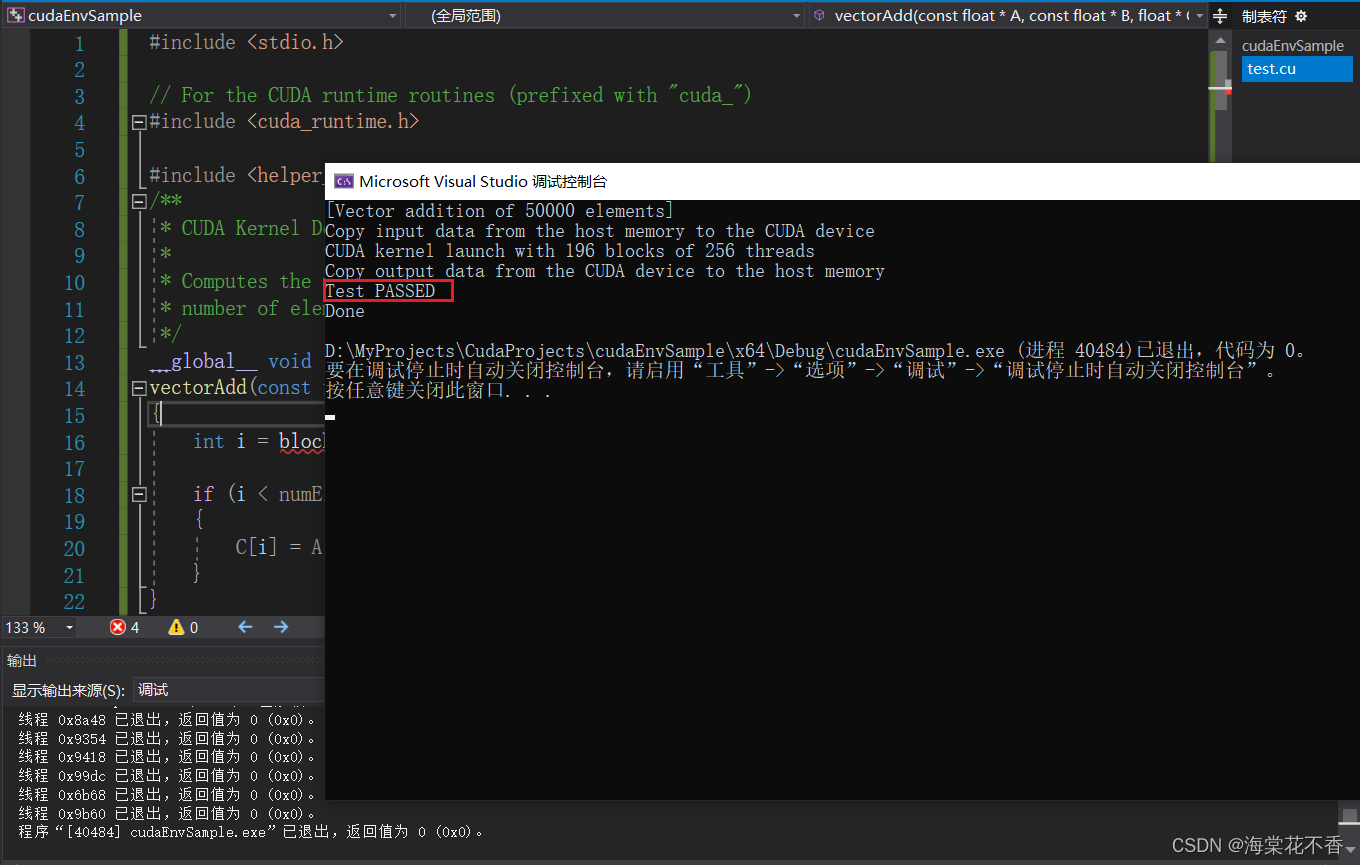
Task: Click the yellow warning count icon
Action: (x=176, y=627)
